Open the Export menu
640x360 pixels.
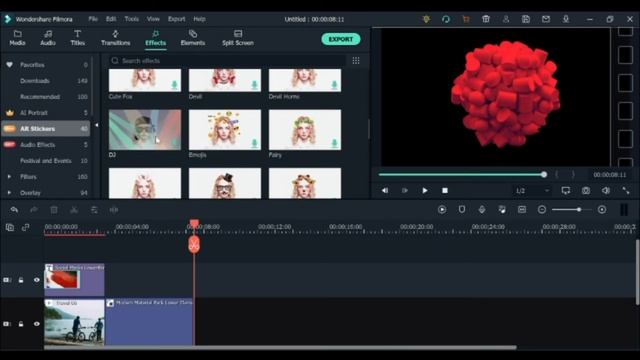(x=176, y=19)
